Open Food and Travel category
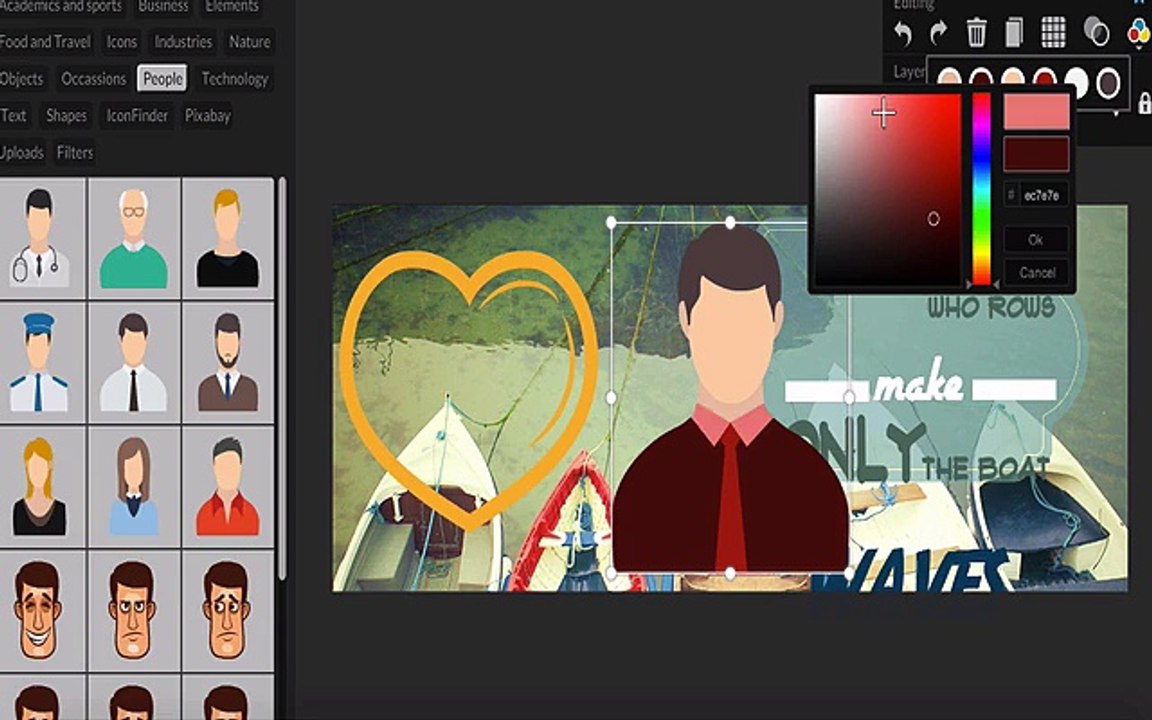1152x720 pixels. point(46,42)
